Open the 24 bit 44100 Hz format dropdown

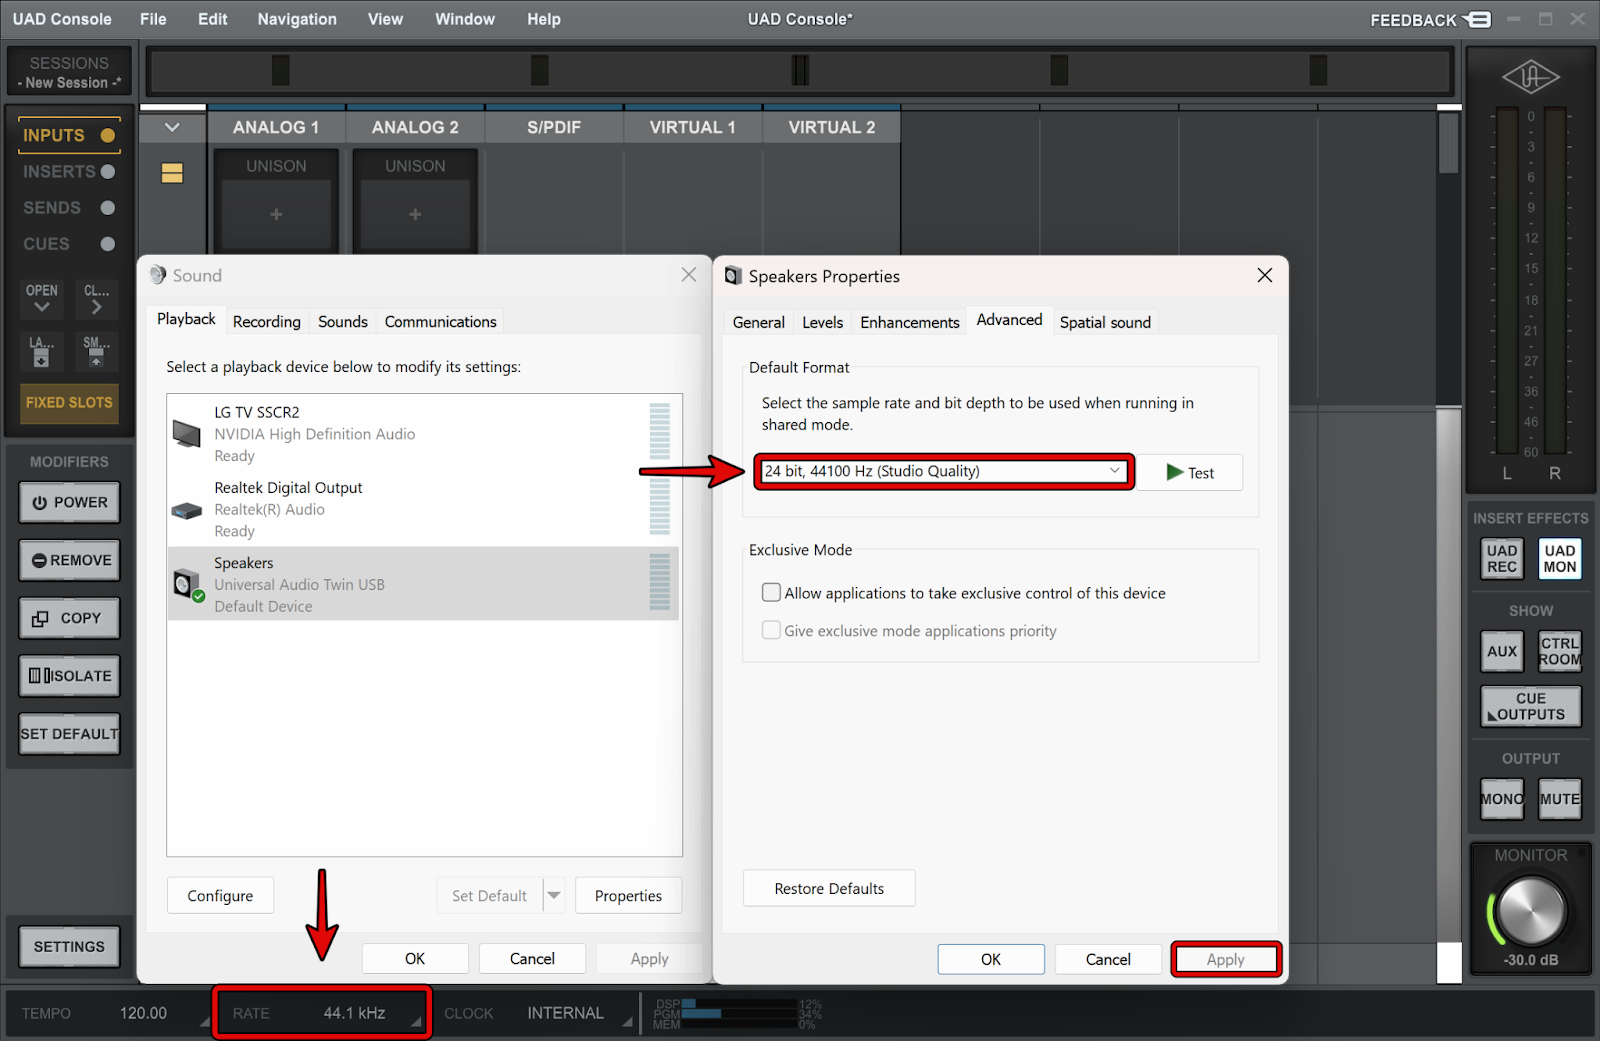pos(943,471)
